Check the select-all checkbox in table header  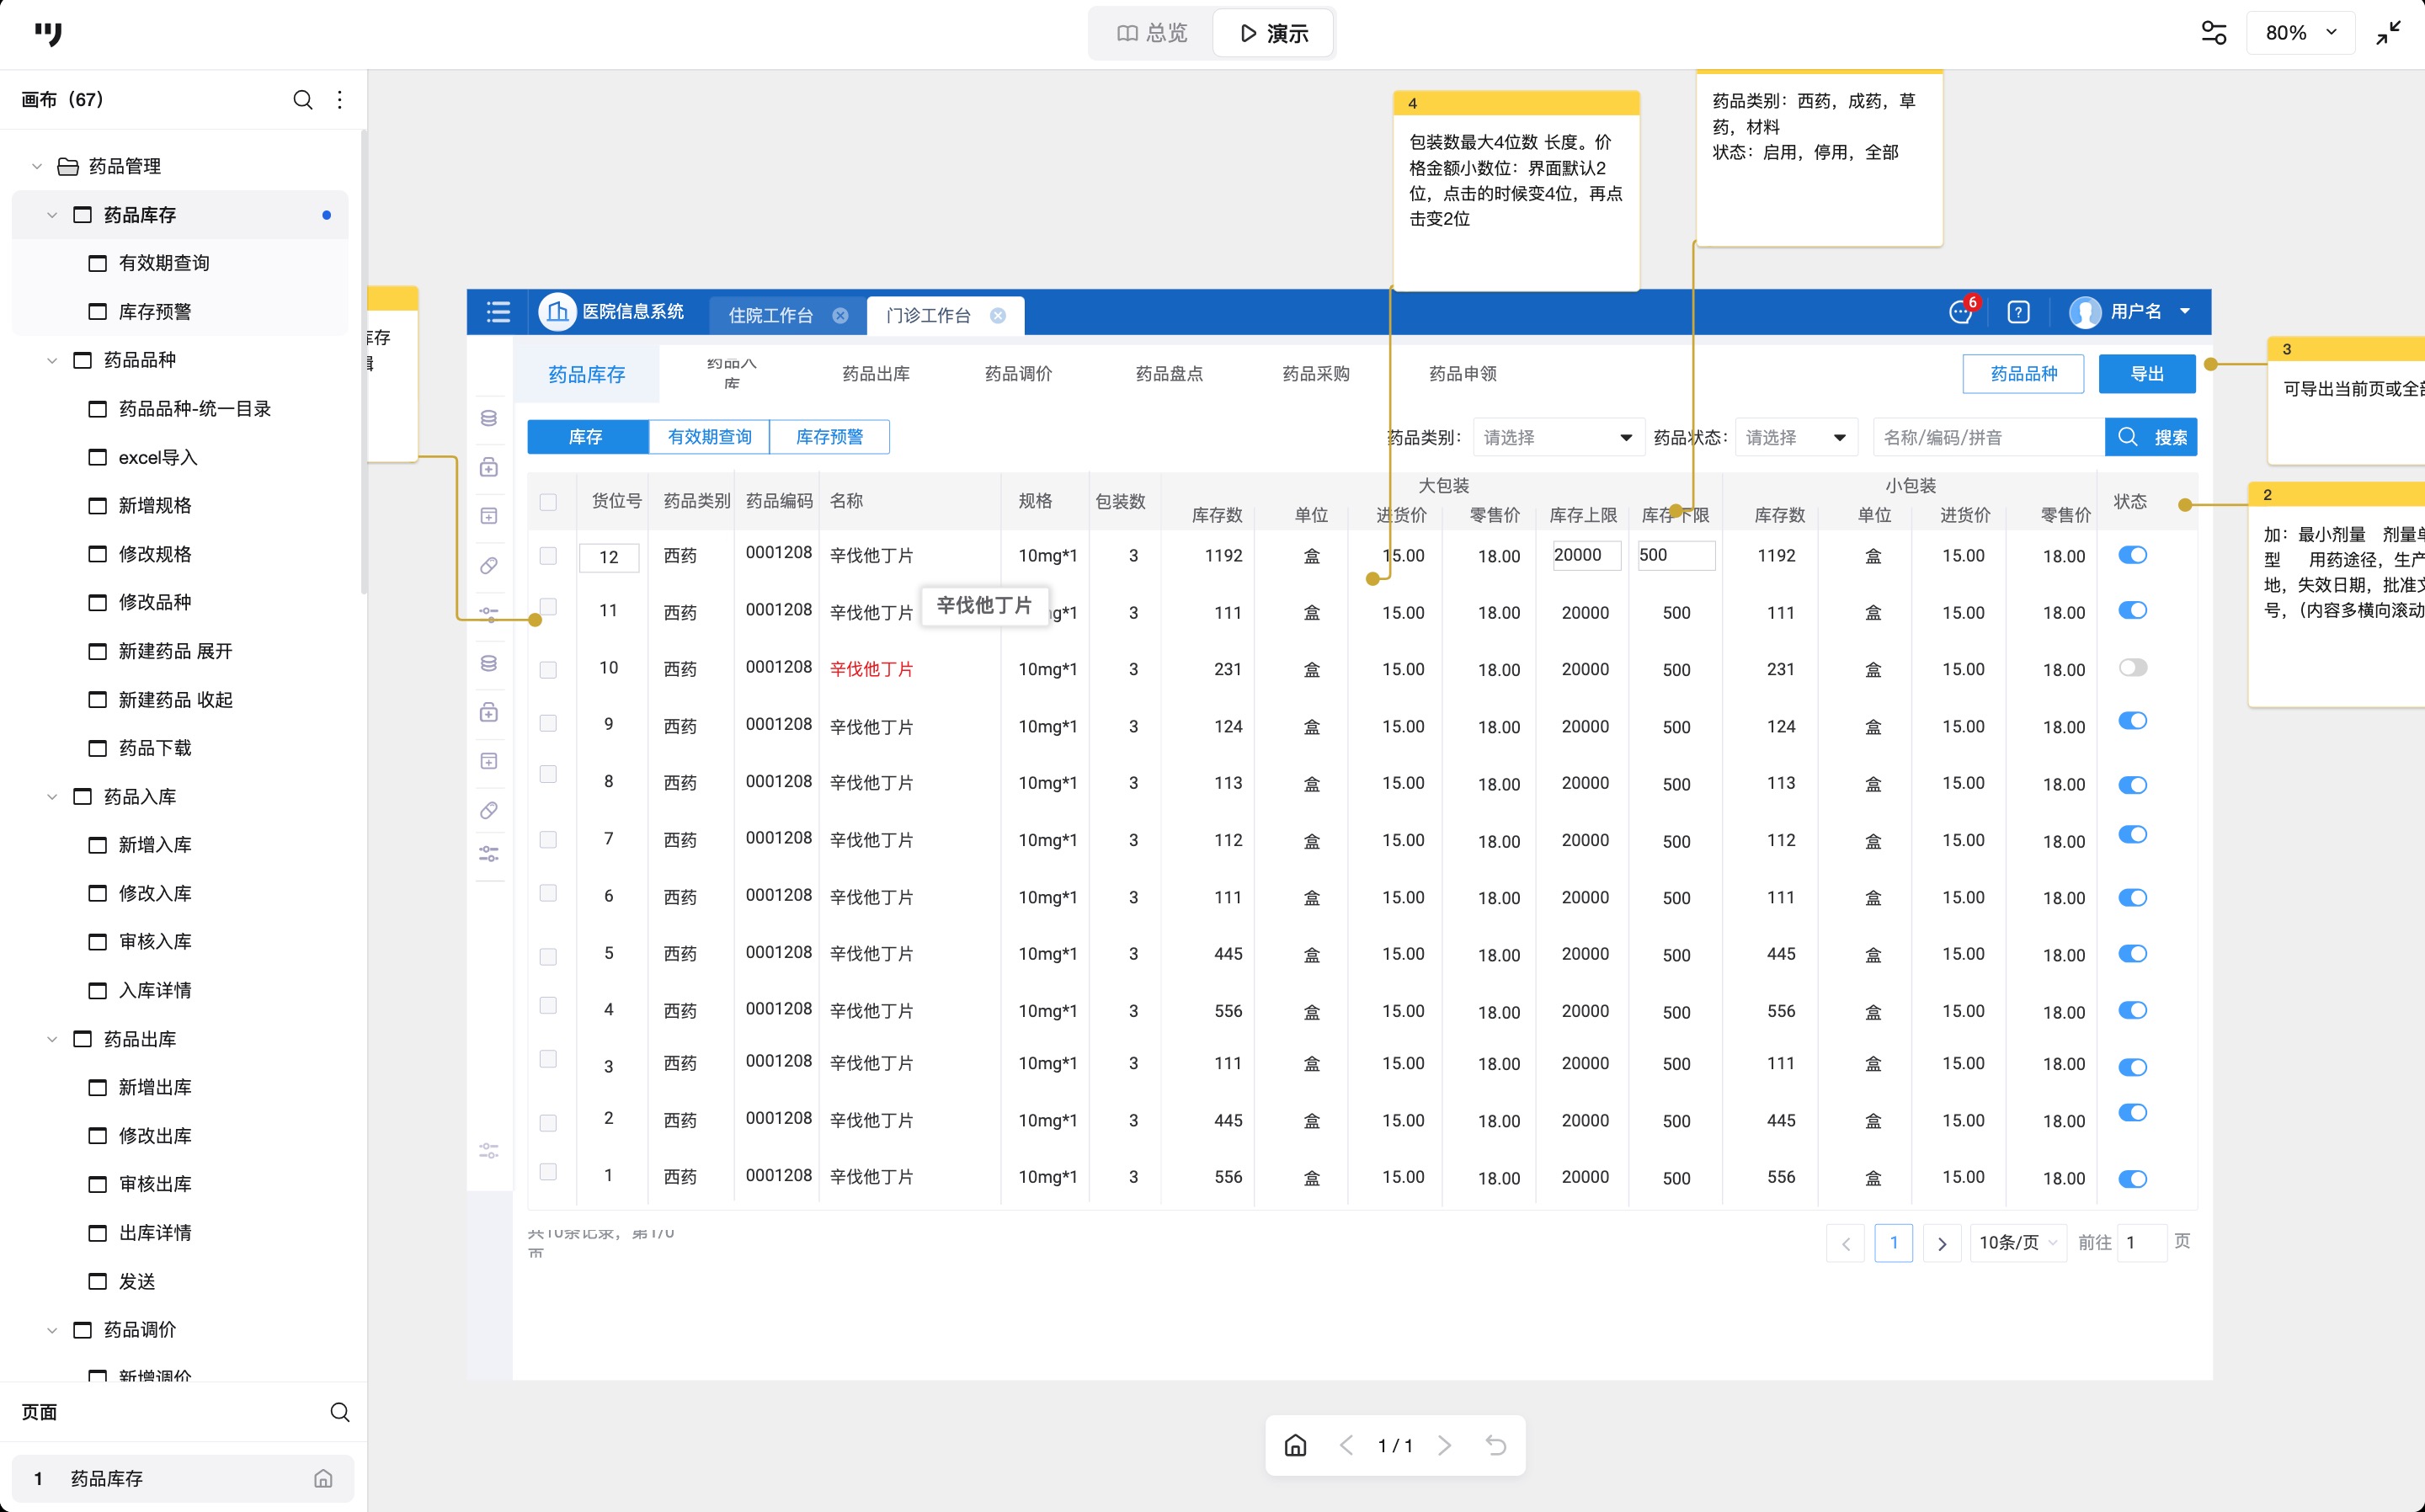click(x=548, y=502)
